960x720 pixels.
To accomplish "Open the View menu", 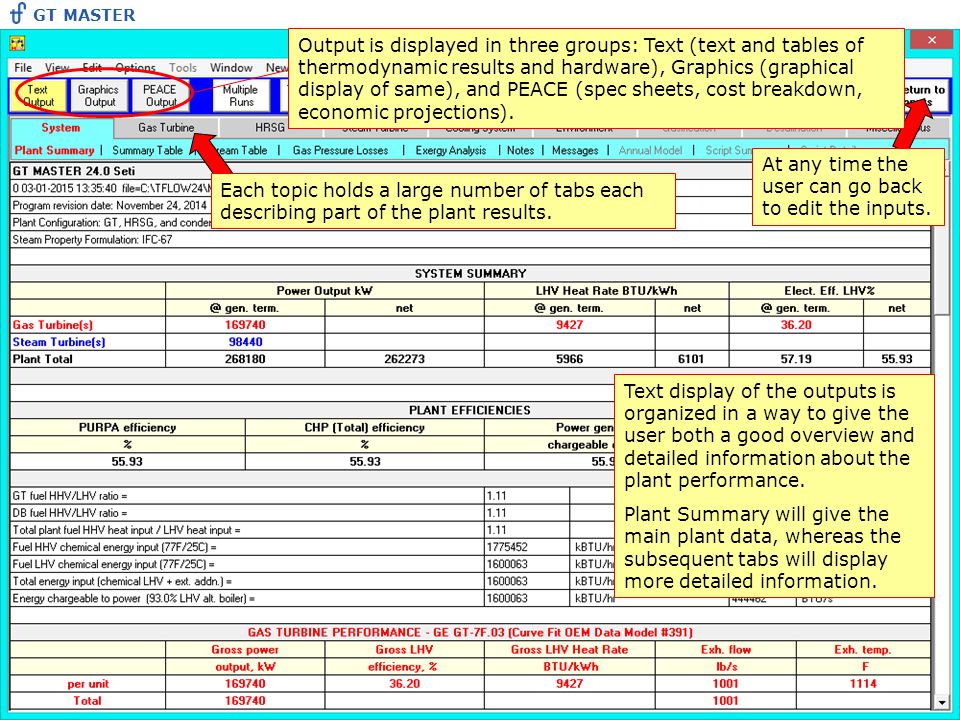I will click(x=57, y=67).
